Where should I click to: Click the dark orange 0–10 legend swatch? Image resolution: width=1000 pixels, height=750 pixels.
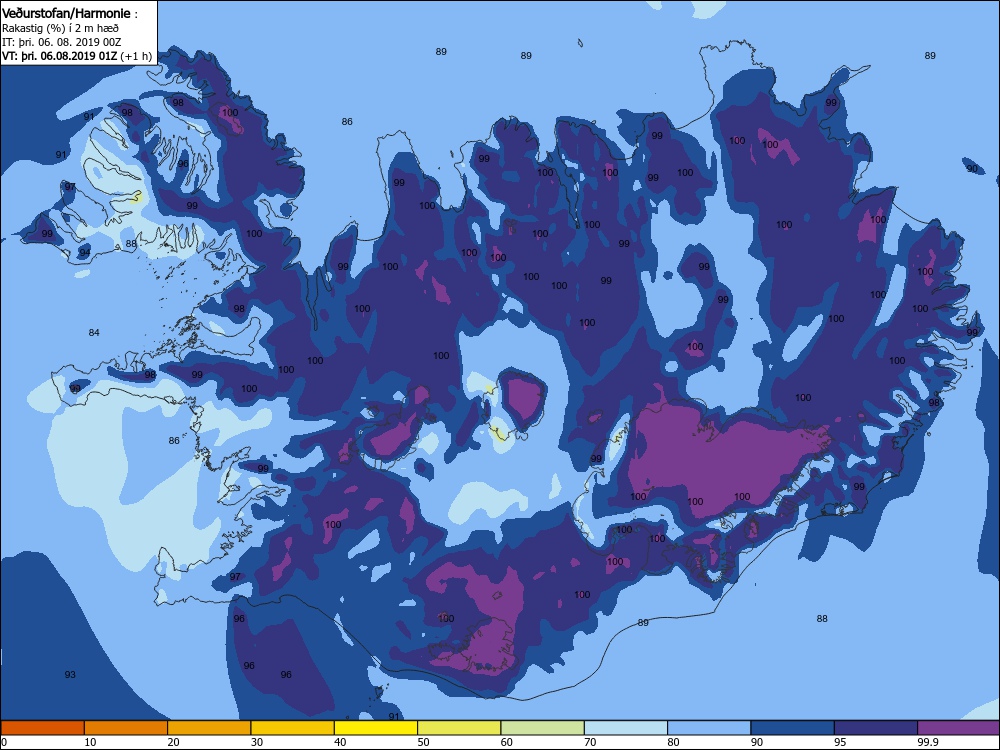(42, 728)
